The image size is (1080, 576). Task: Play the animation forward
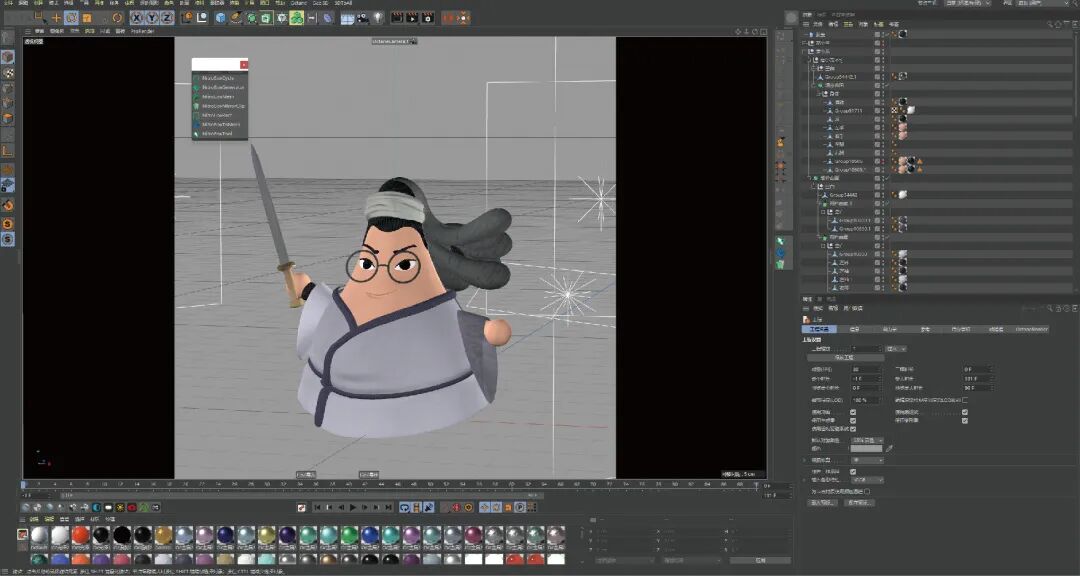pos(353,507)
